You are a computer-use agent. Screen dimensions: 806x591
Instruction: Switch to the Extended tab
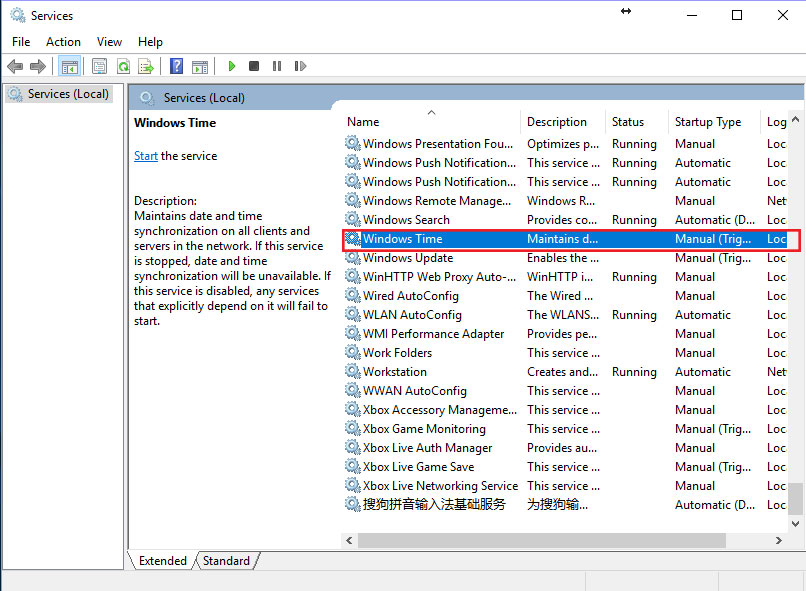point(162,561)
